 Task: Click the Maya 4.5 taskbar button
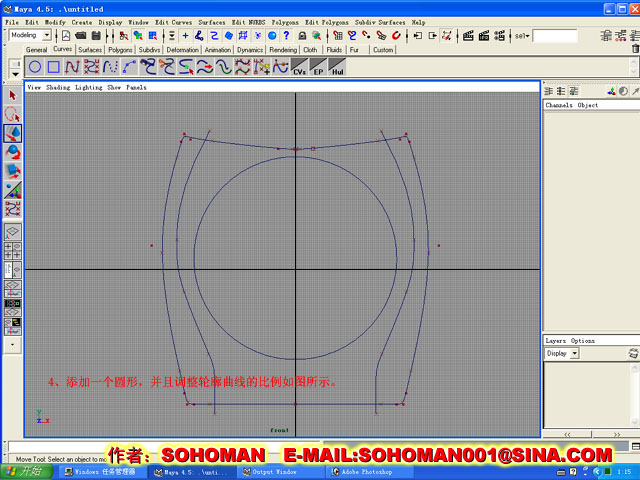192,472
